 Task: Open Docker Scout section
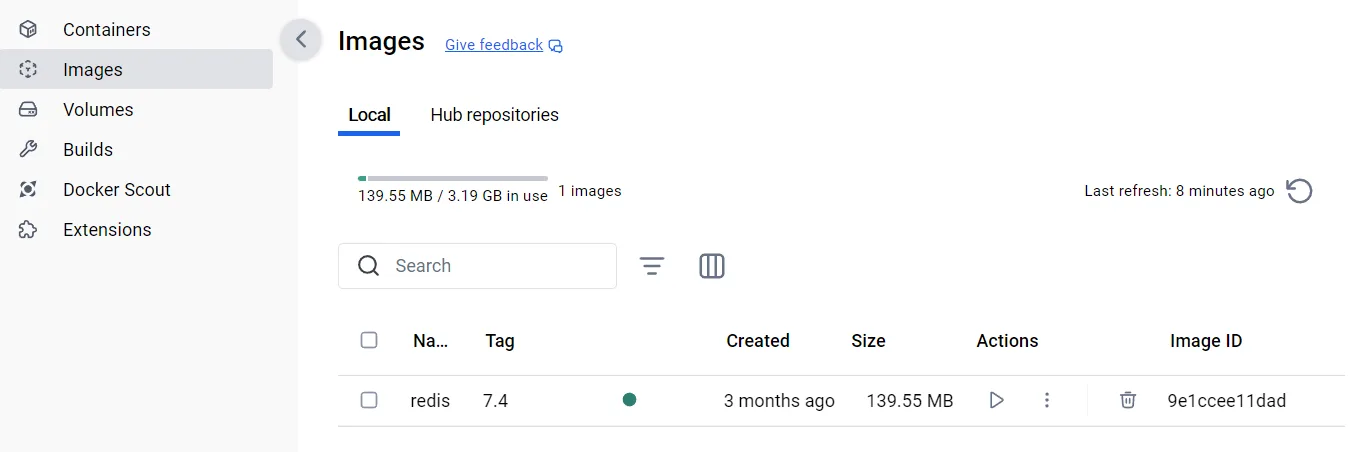tap(136, 190)
